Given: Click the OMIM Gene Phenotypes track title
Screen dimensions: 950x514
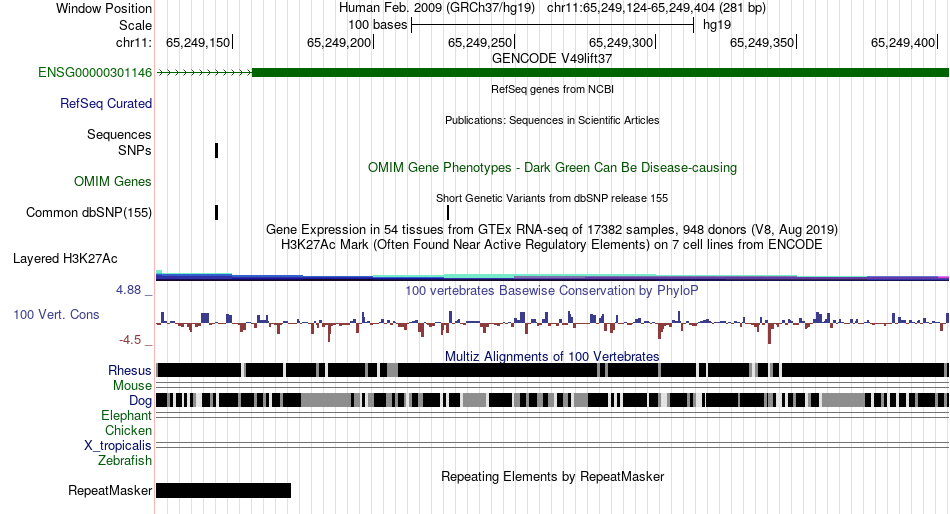Looking at the screenshot, I should click(x=552, y=167).
